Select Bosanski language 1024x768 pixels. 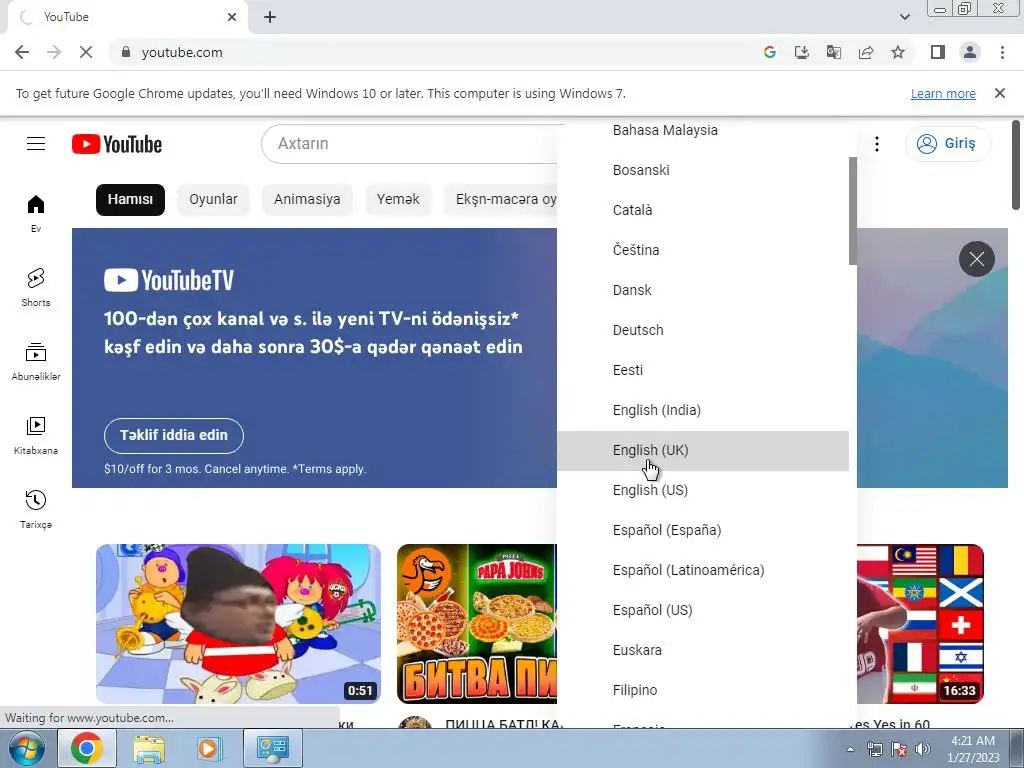pos(703,170)
